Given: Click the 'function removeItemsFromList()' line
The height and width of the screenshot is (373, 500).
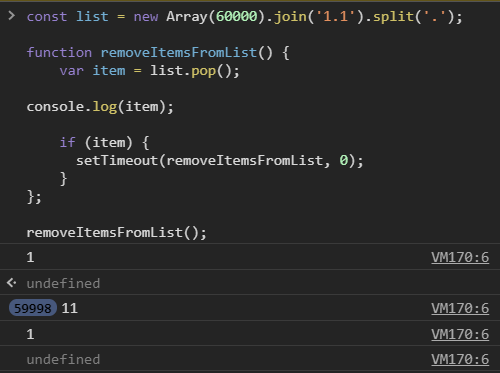Looking at the screenshot, I should pyautogui.click(x=158, y=53).
